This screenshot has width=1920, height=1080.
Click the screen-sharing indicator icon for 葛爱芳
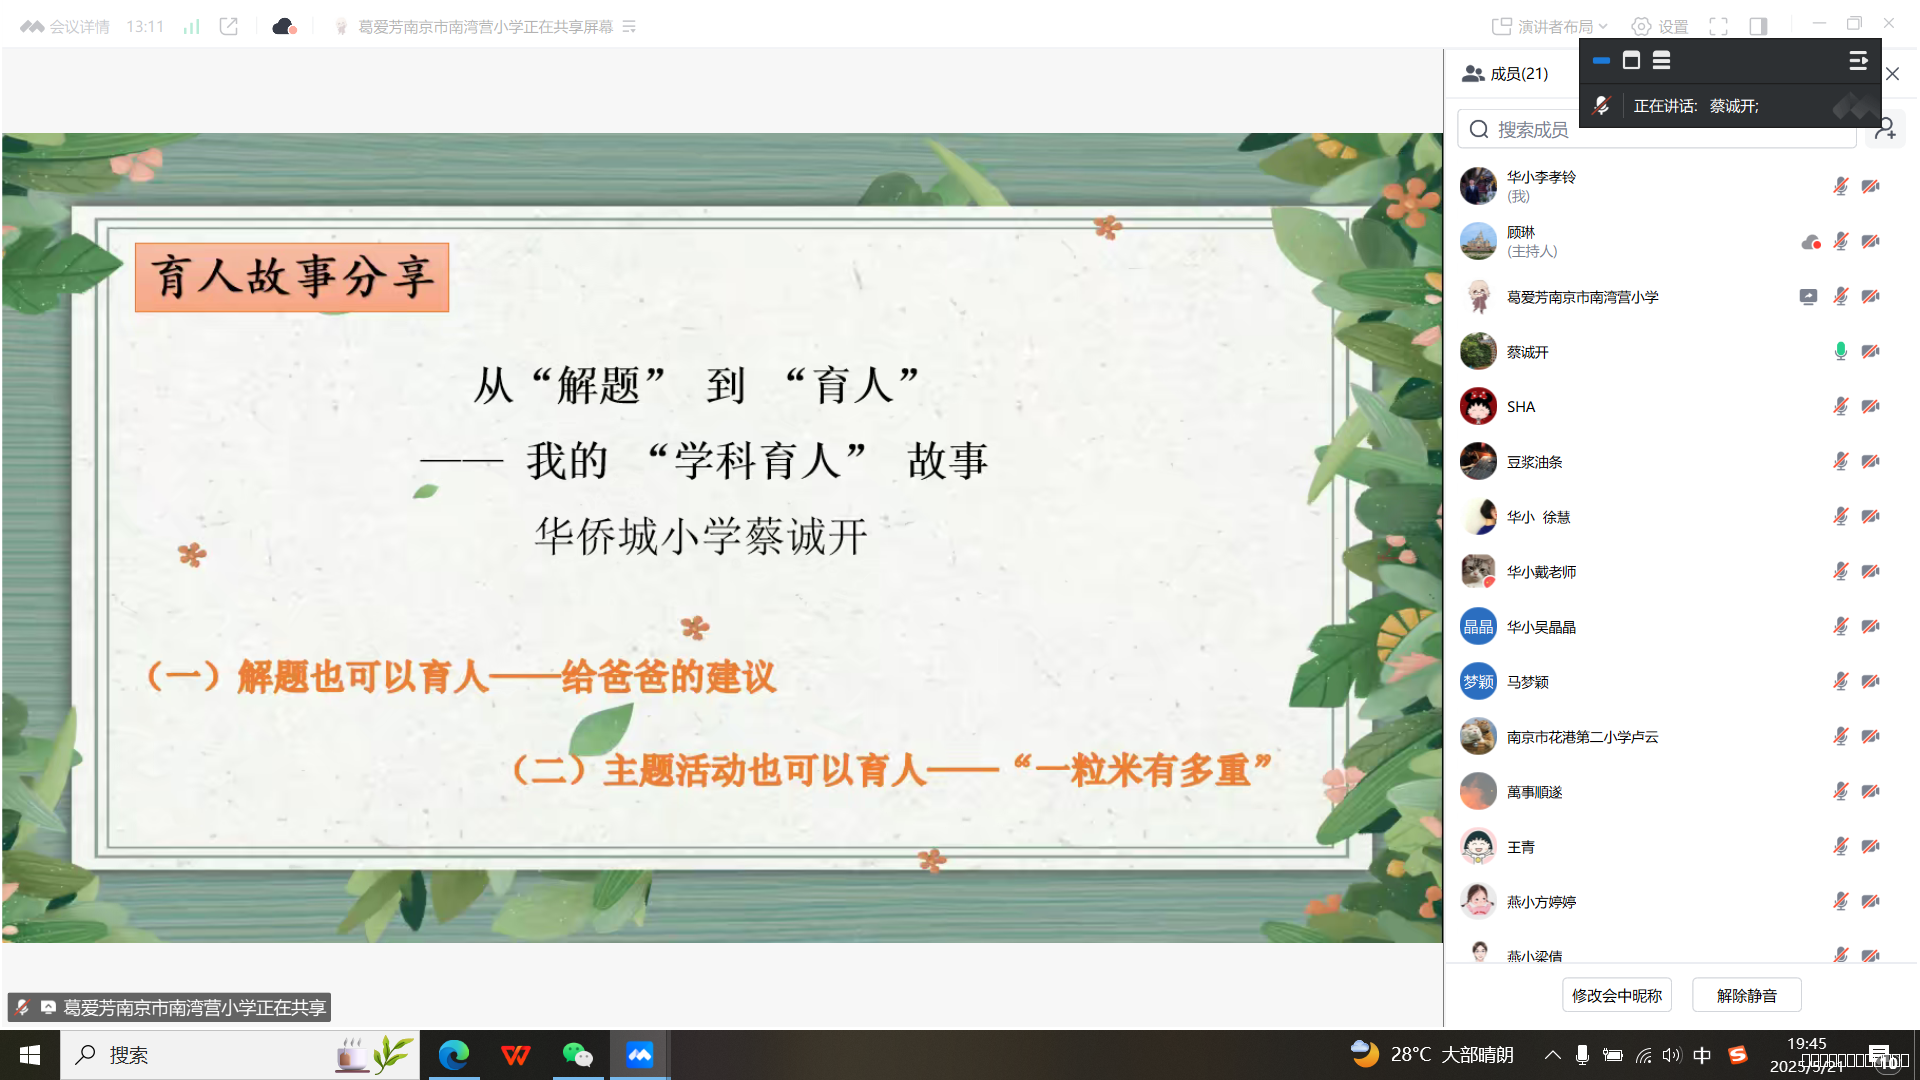tap(1808, 297)
